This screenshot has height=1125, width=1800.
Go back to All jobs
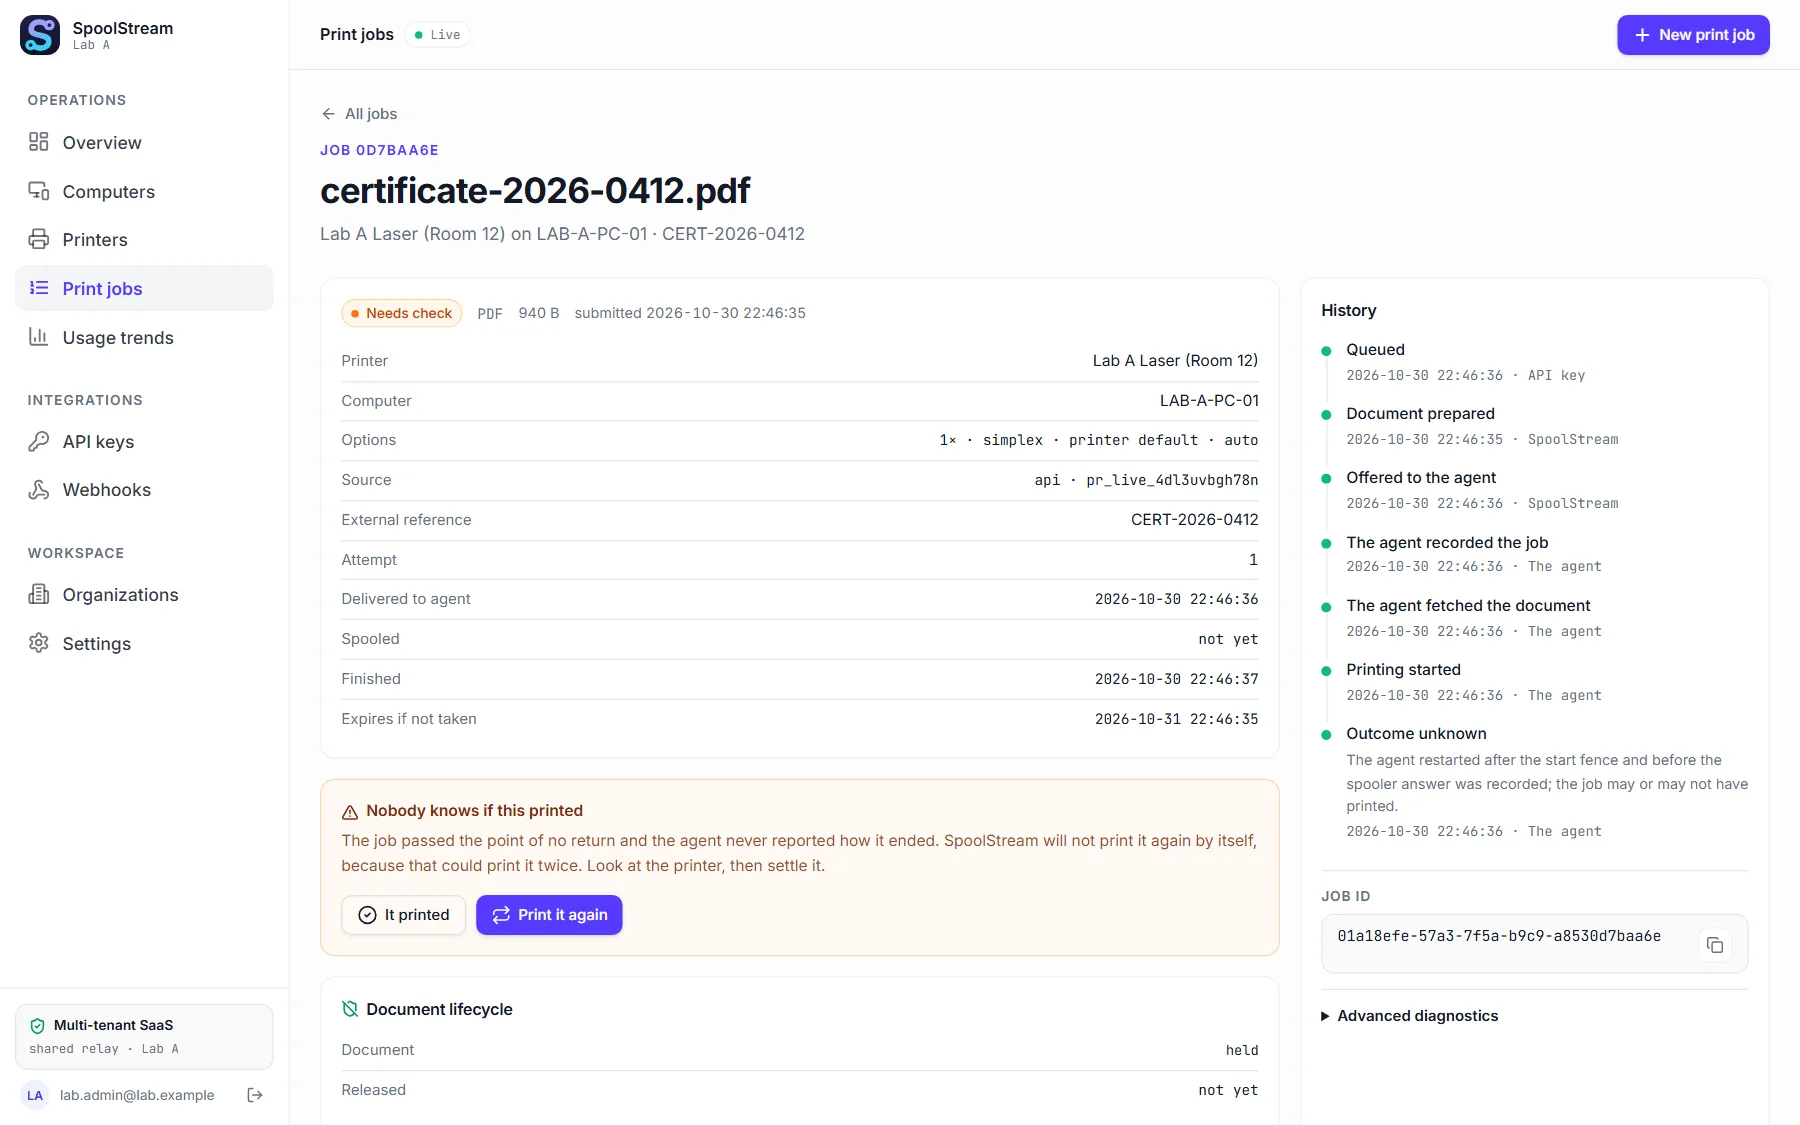(x=359, y=114)
